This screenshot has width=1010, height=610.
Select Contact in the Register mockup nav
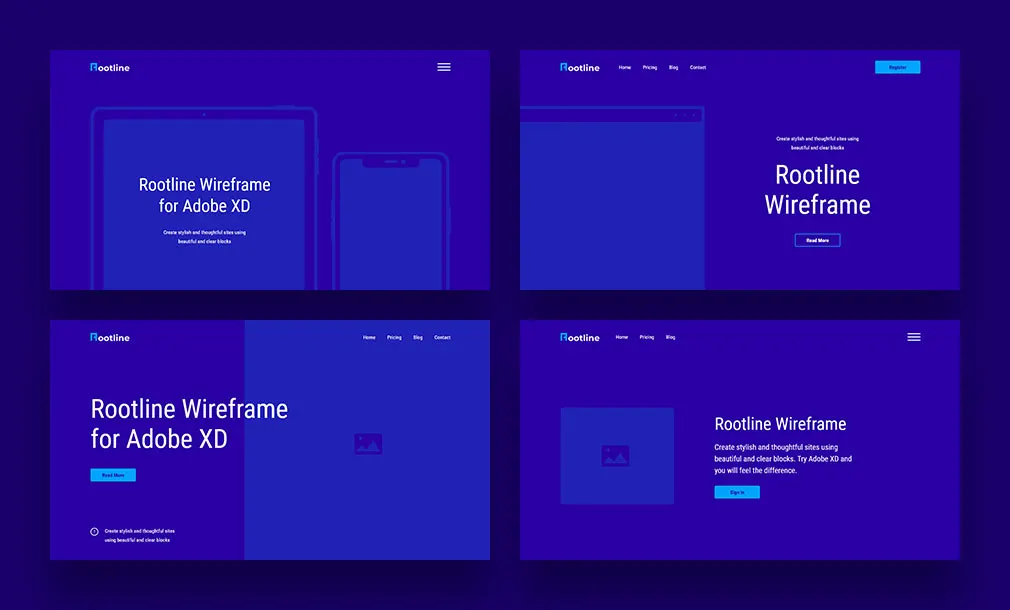(698, 67)
